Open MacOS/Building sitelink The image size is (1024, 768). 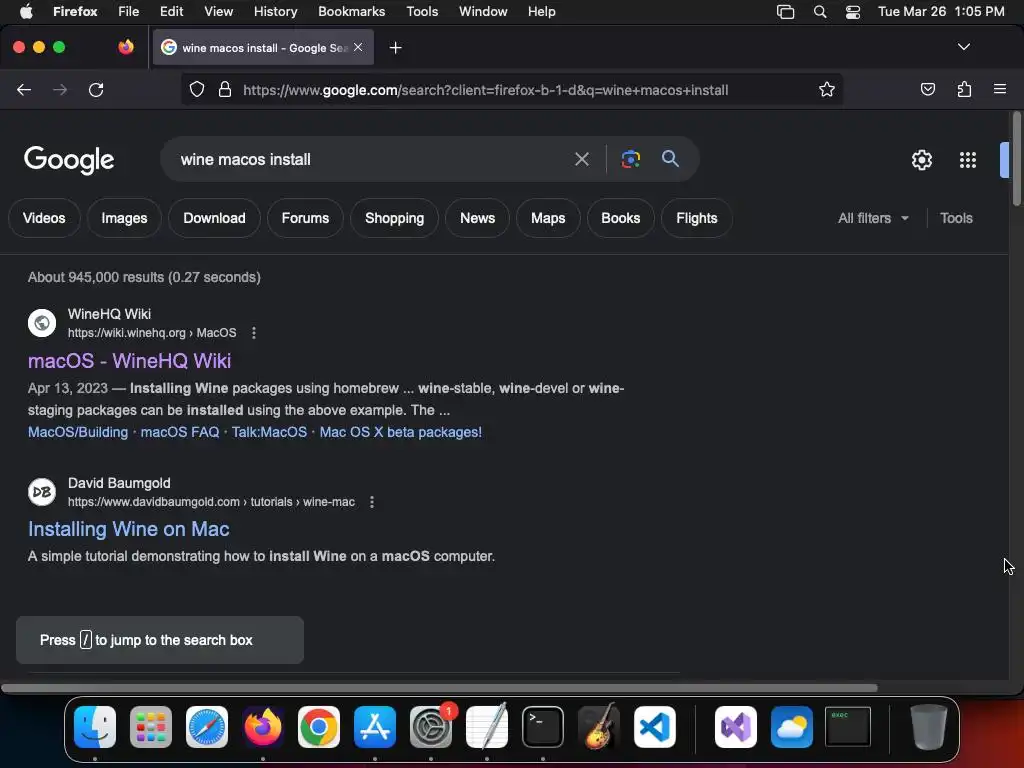78,432
